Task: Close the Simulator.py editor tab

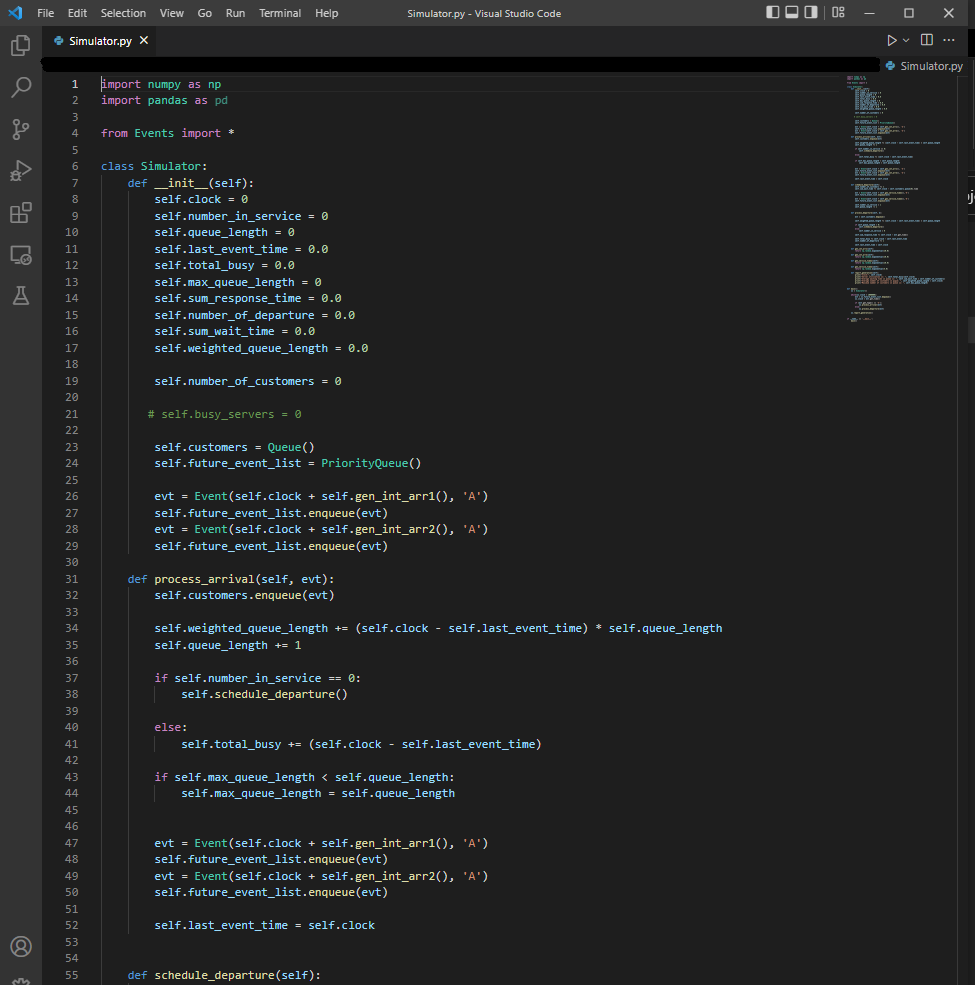Action: (144, 41)
